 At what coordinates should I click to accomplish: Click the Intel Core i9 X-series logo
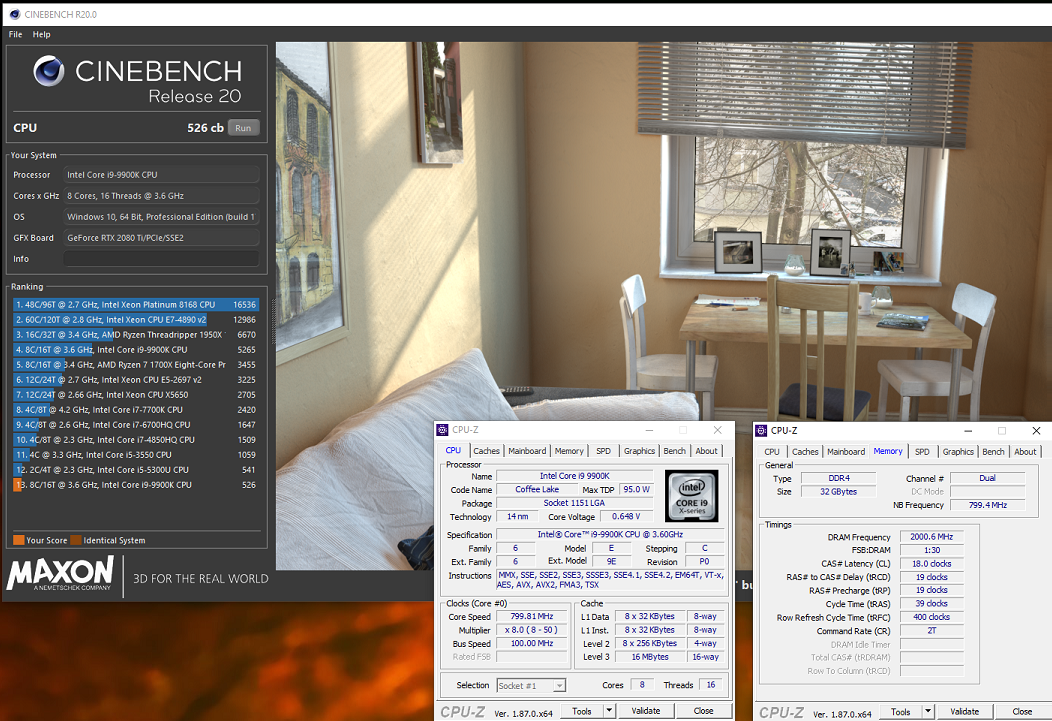click(692, 495)
